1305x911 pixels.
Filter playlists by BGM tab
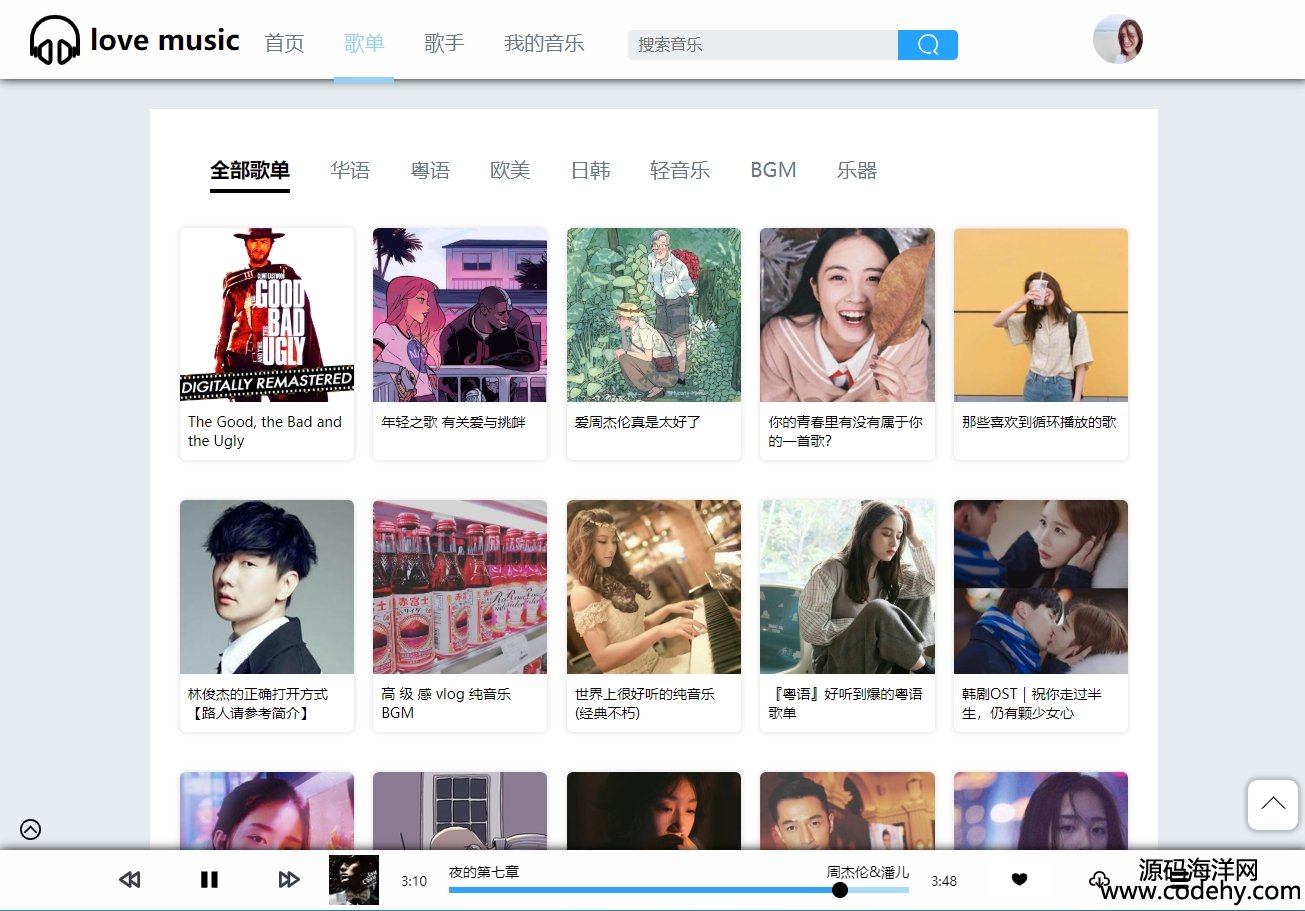[x=773, y=170]
